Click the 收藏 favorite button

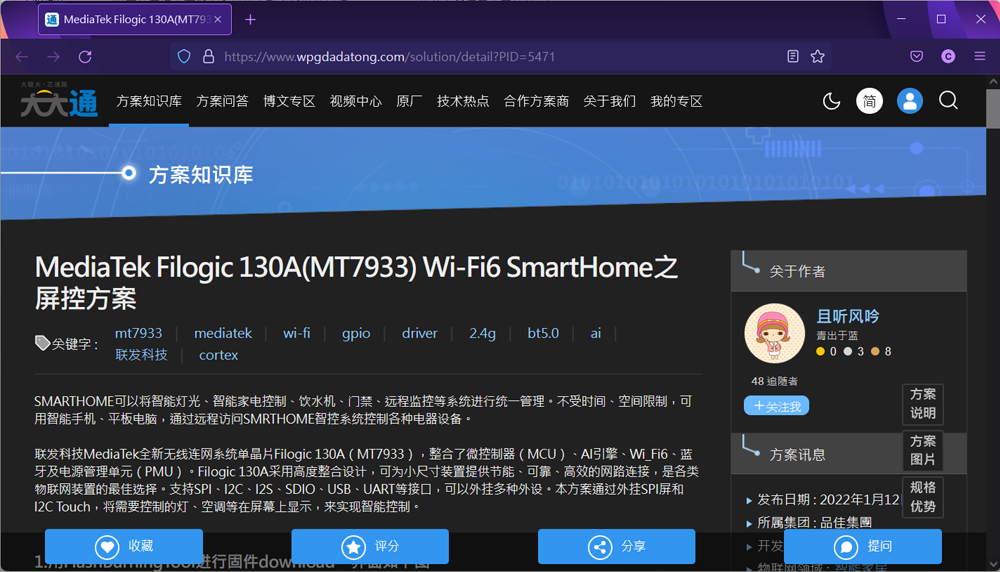click(124, 546)
